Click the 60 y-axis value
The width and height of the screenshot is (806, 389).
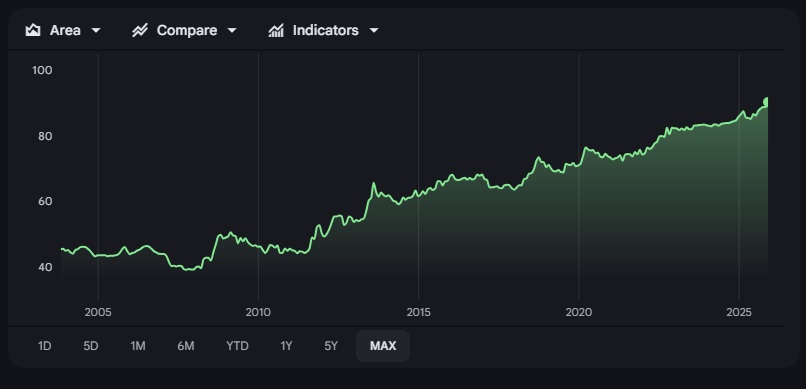tap(45, 201)
